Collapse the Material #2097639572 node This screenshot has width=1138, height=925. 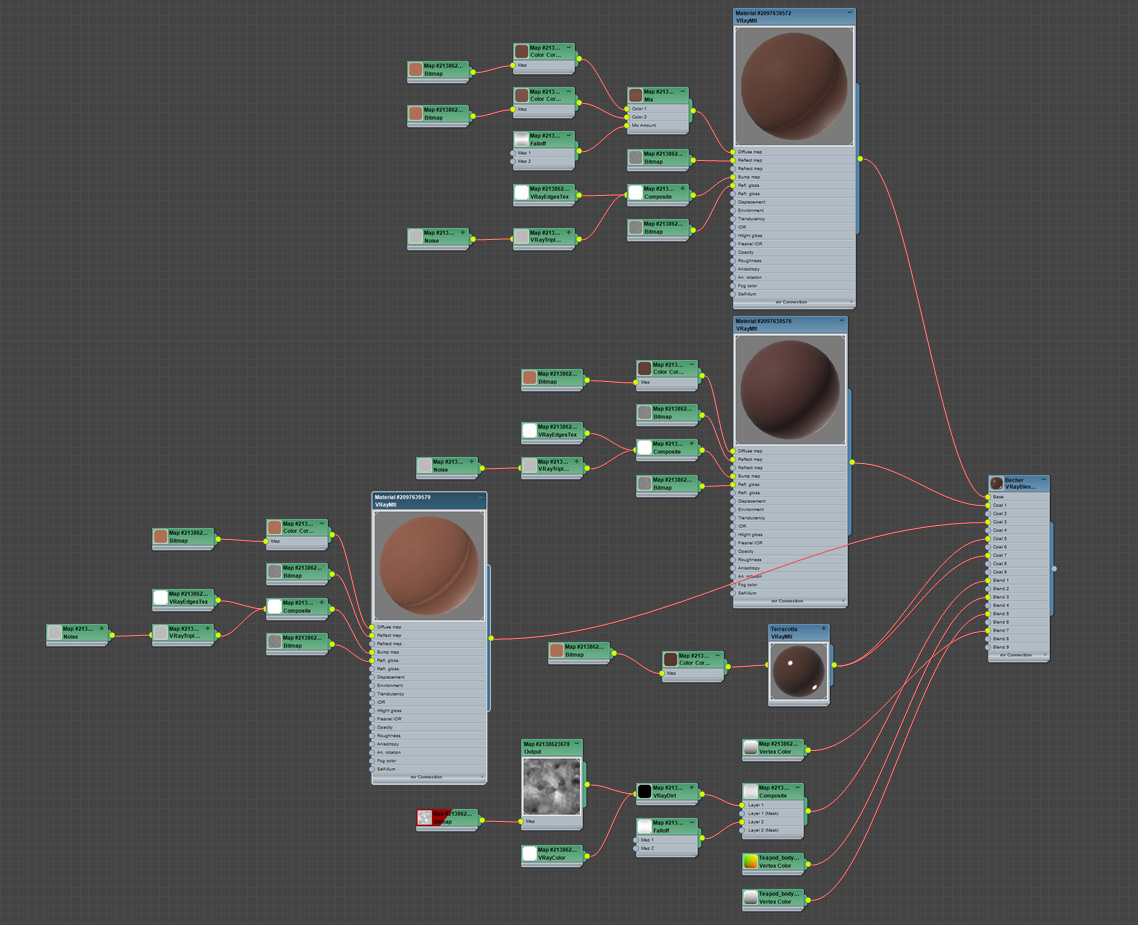point(849,12)
